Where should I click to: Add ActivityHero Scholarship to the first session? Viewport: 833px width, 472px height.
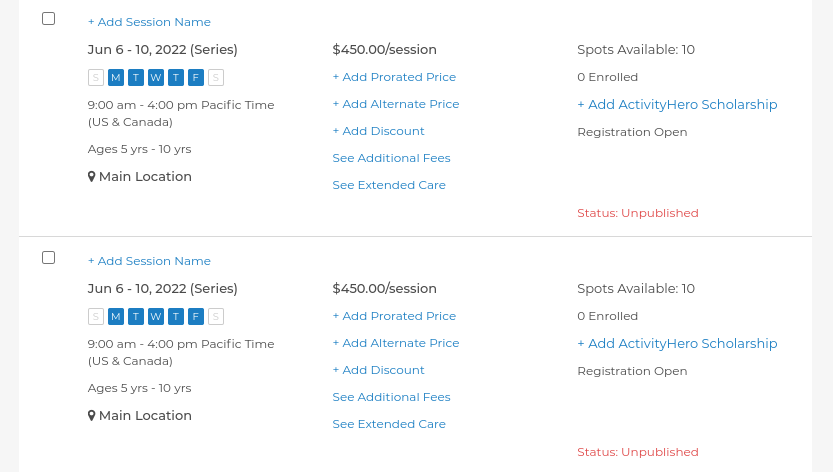(677, 105)
